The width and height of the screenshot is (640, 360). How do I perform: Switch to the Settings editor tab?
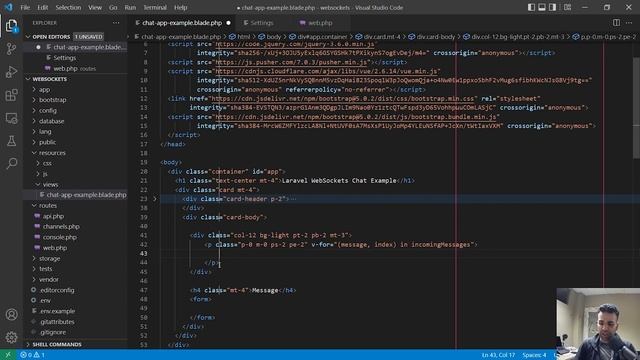tap(262, 23)
